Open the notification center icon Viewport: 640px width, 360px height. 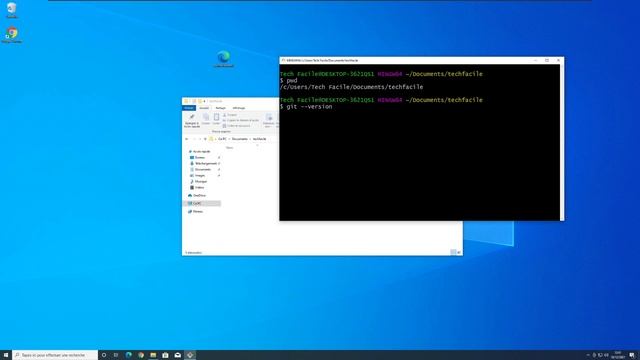632,355
